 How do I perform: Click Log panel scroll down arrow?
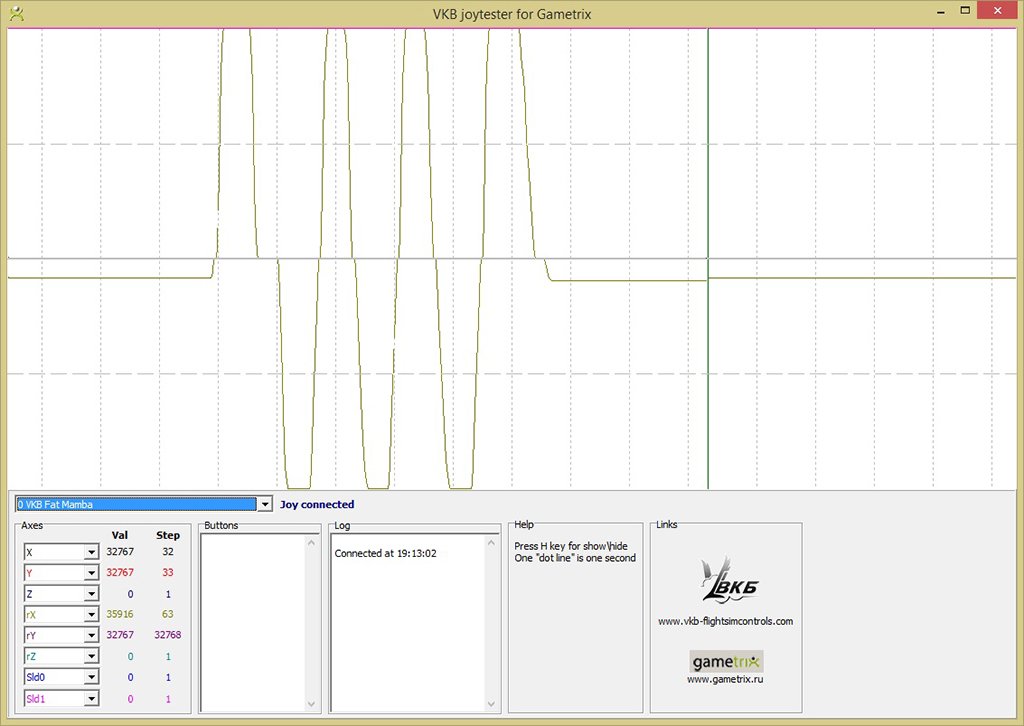pyautogui.click(x=491, y=704)
